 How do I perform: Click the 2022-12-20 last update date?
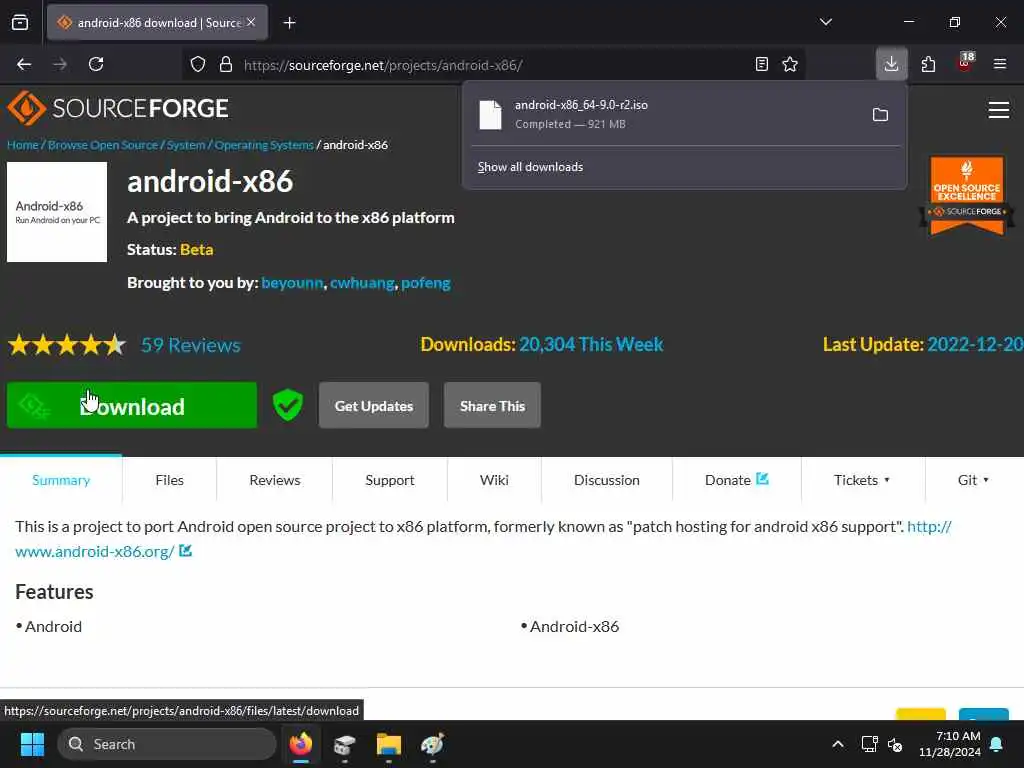tap(975, 344)
